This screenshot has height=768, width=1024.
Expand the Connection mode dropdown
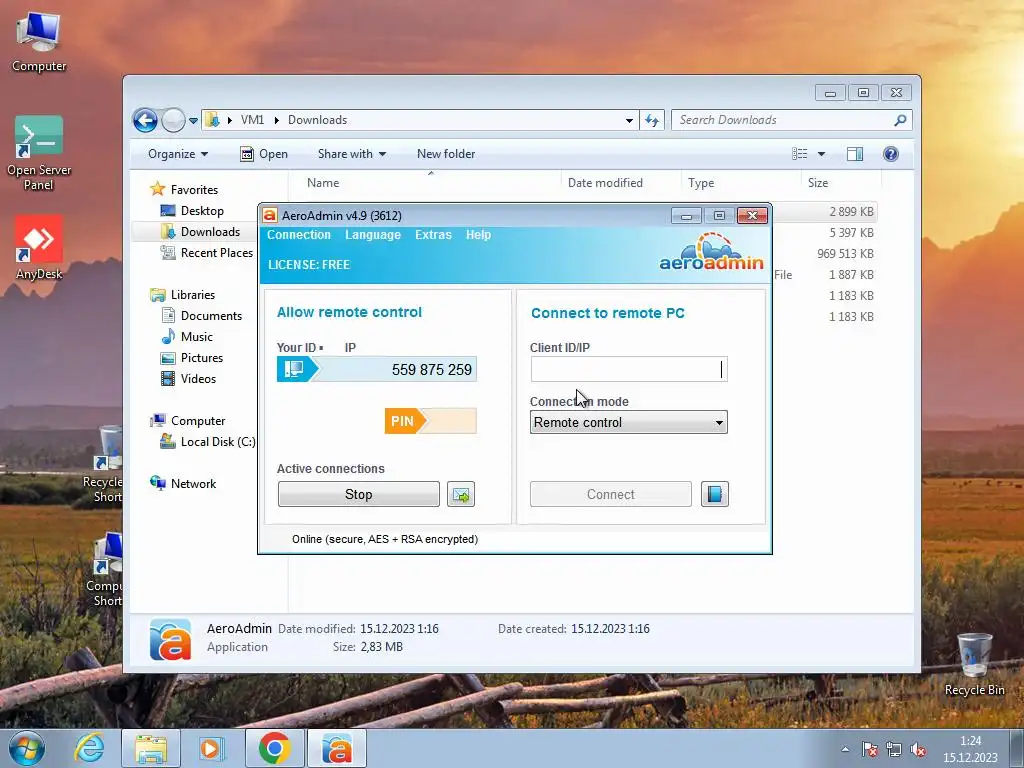[719, 423]
